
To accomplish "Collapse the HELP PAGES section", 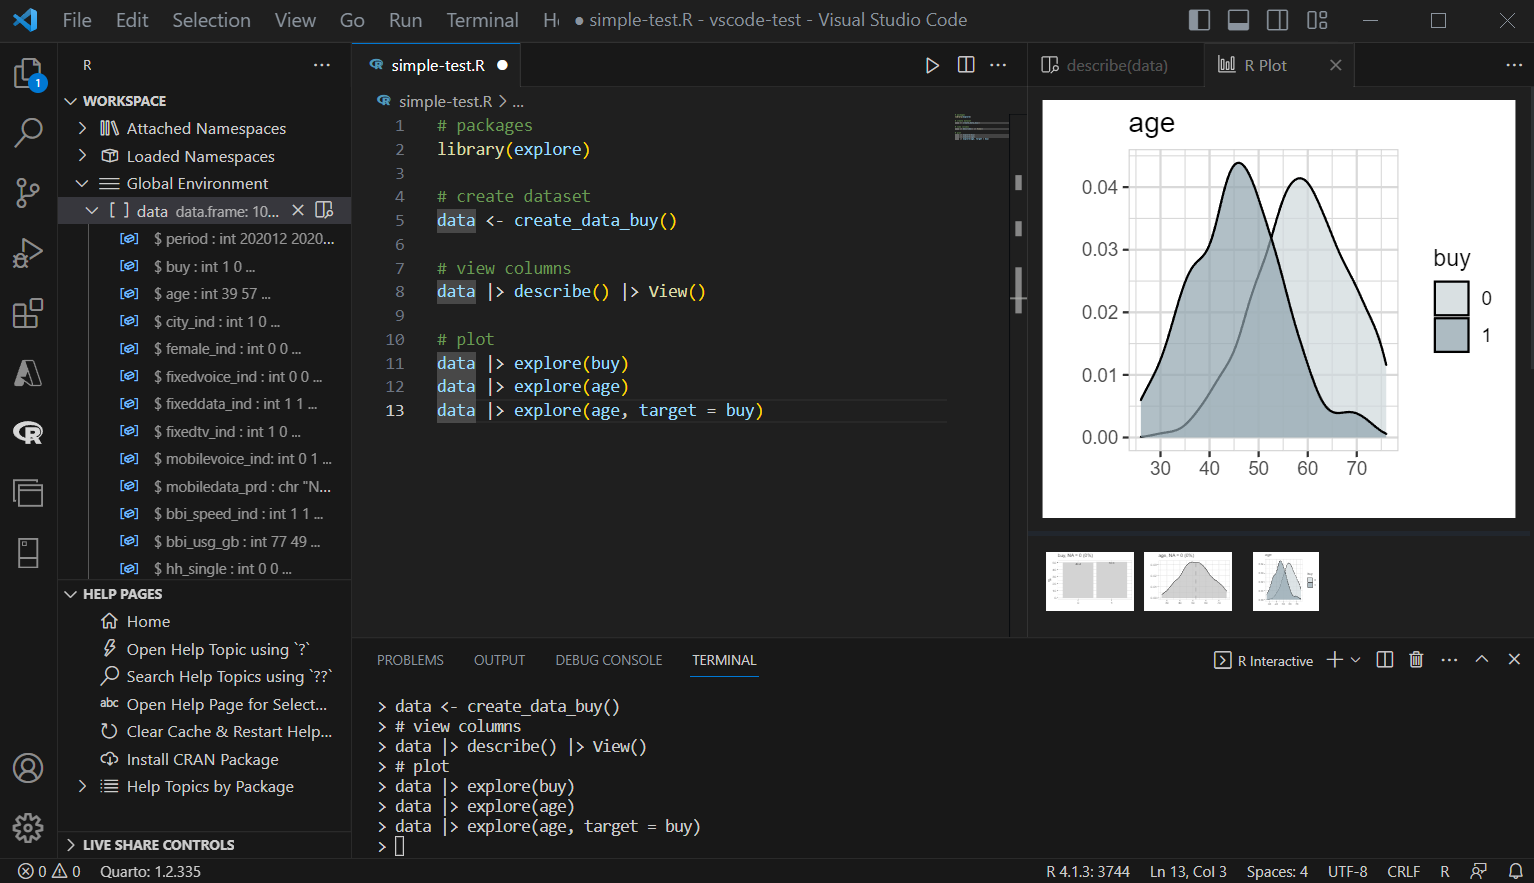I will [71, 594].
